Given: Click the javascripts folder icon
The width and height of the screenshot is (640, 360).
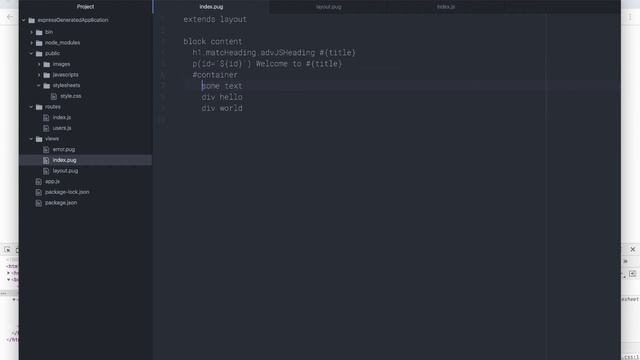Looking at the screenshot, I should click(x=47, y=75).
